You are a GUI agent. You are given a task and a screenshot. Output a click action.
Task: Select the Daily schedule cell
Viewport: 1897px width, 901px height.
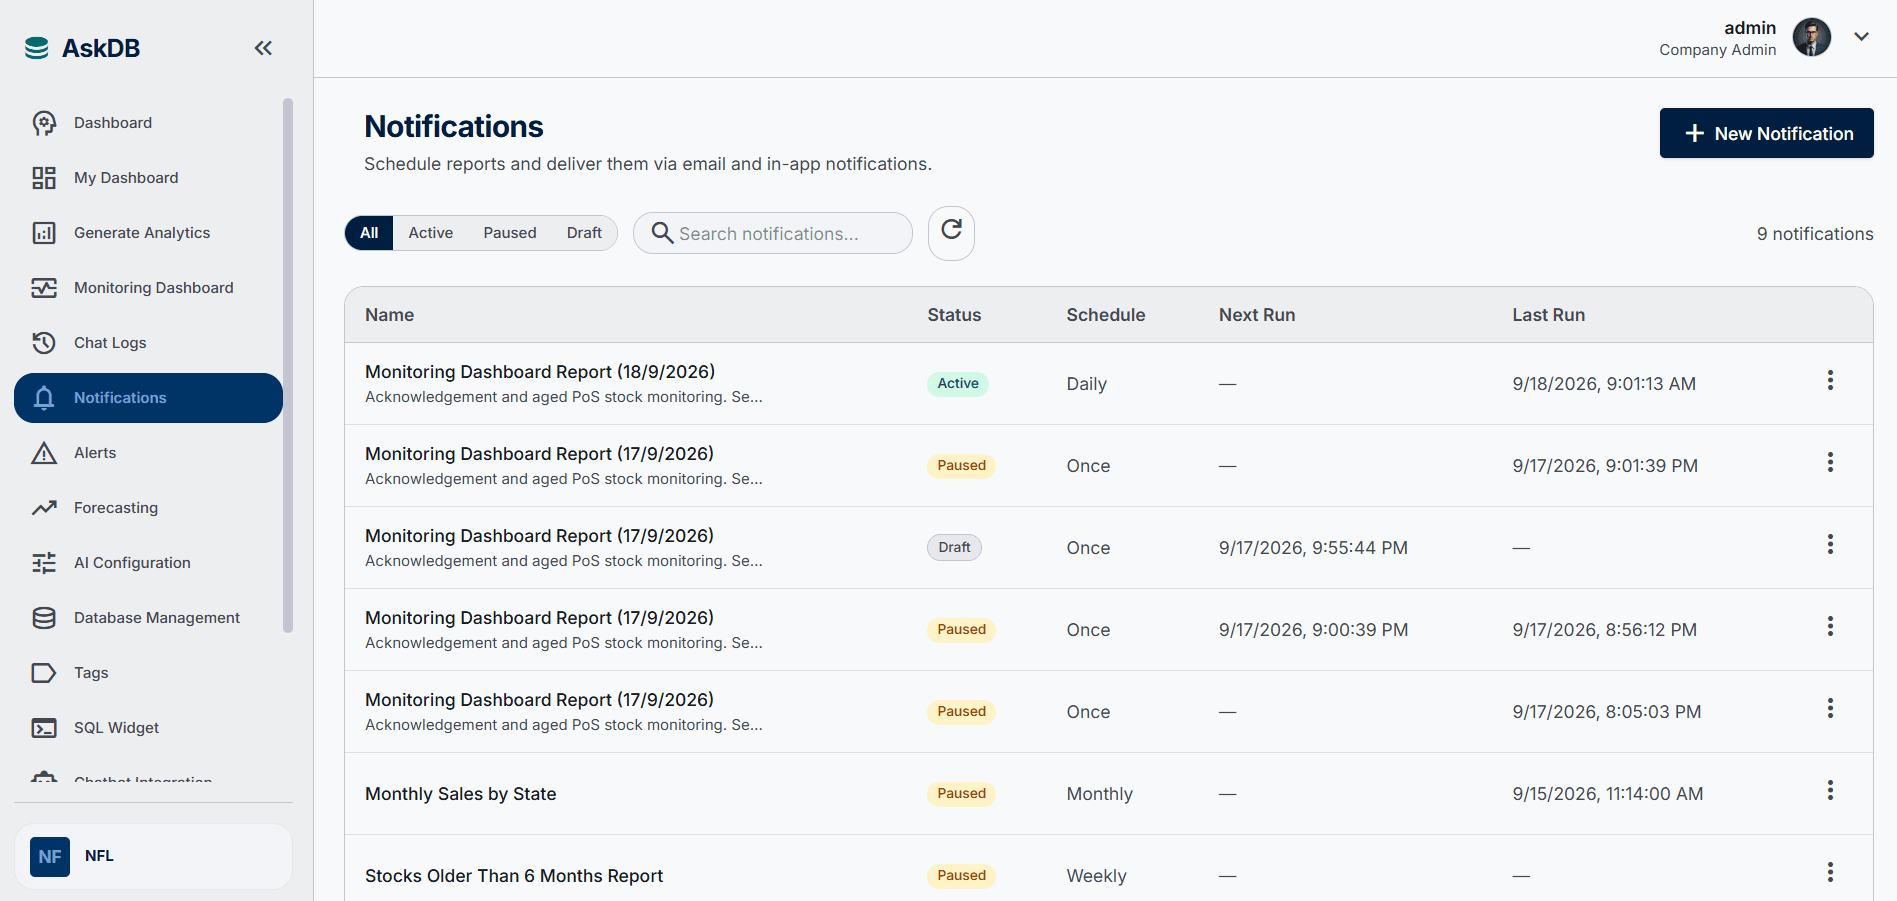(x=1086, y=384)
